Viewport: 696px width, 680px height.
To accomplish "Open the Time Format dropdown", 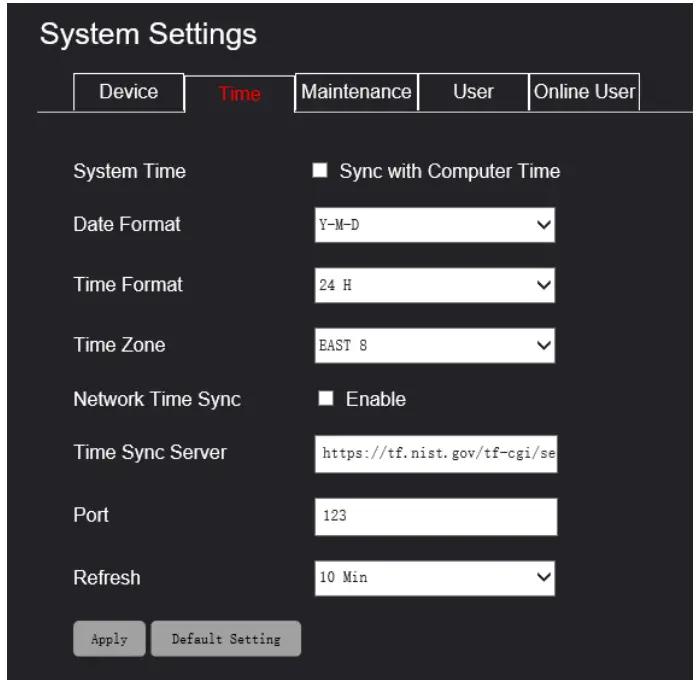I will [433, 286].
